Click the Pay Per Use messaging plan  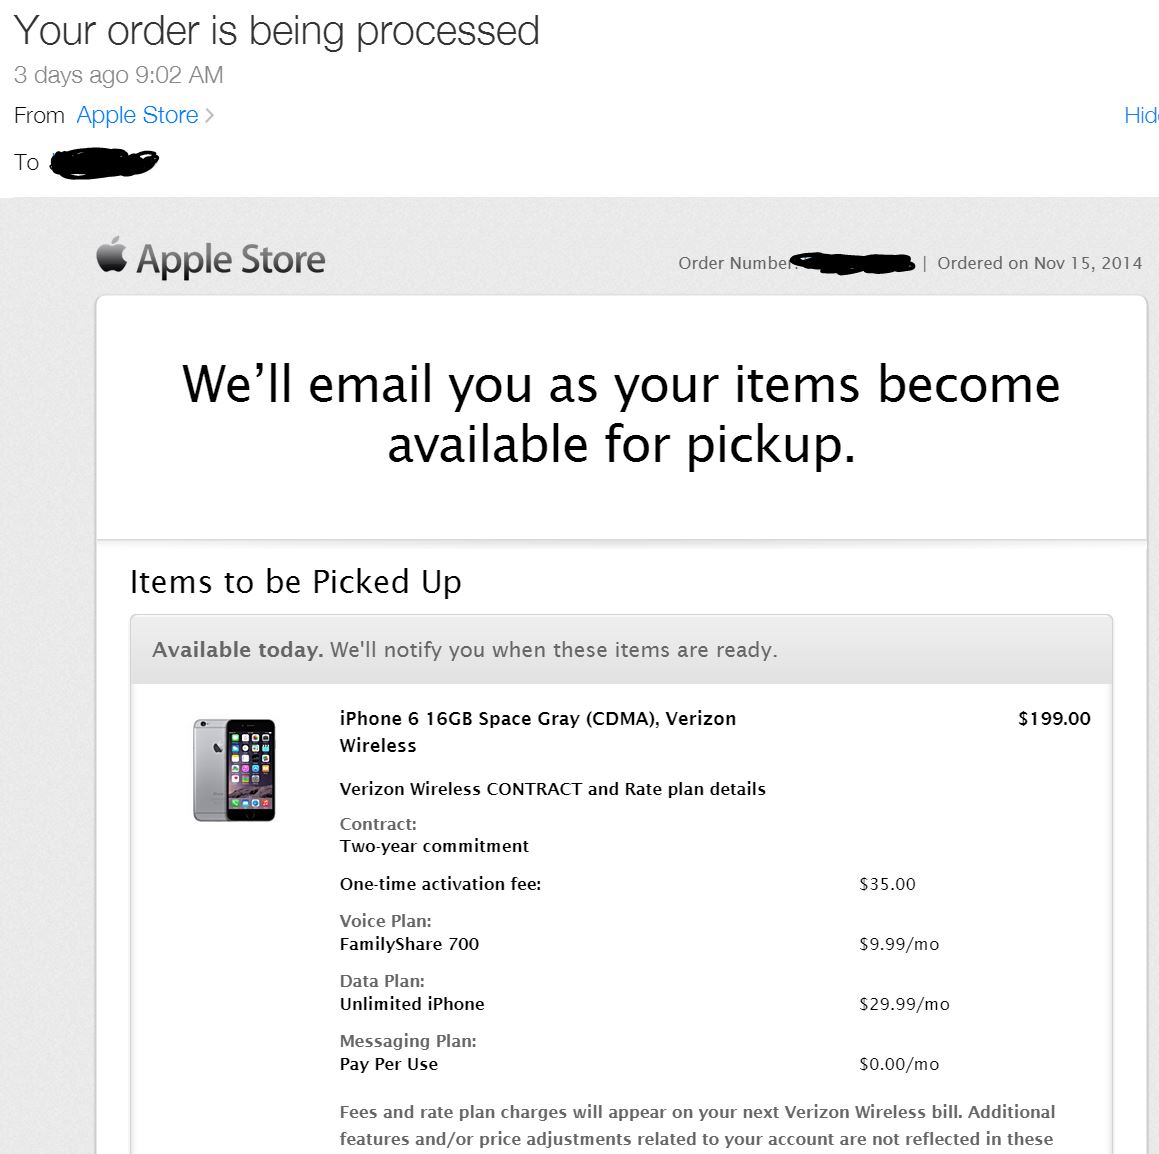point(389,1065)
